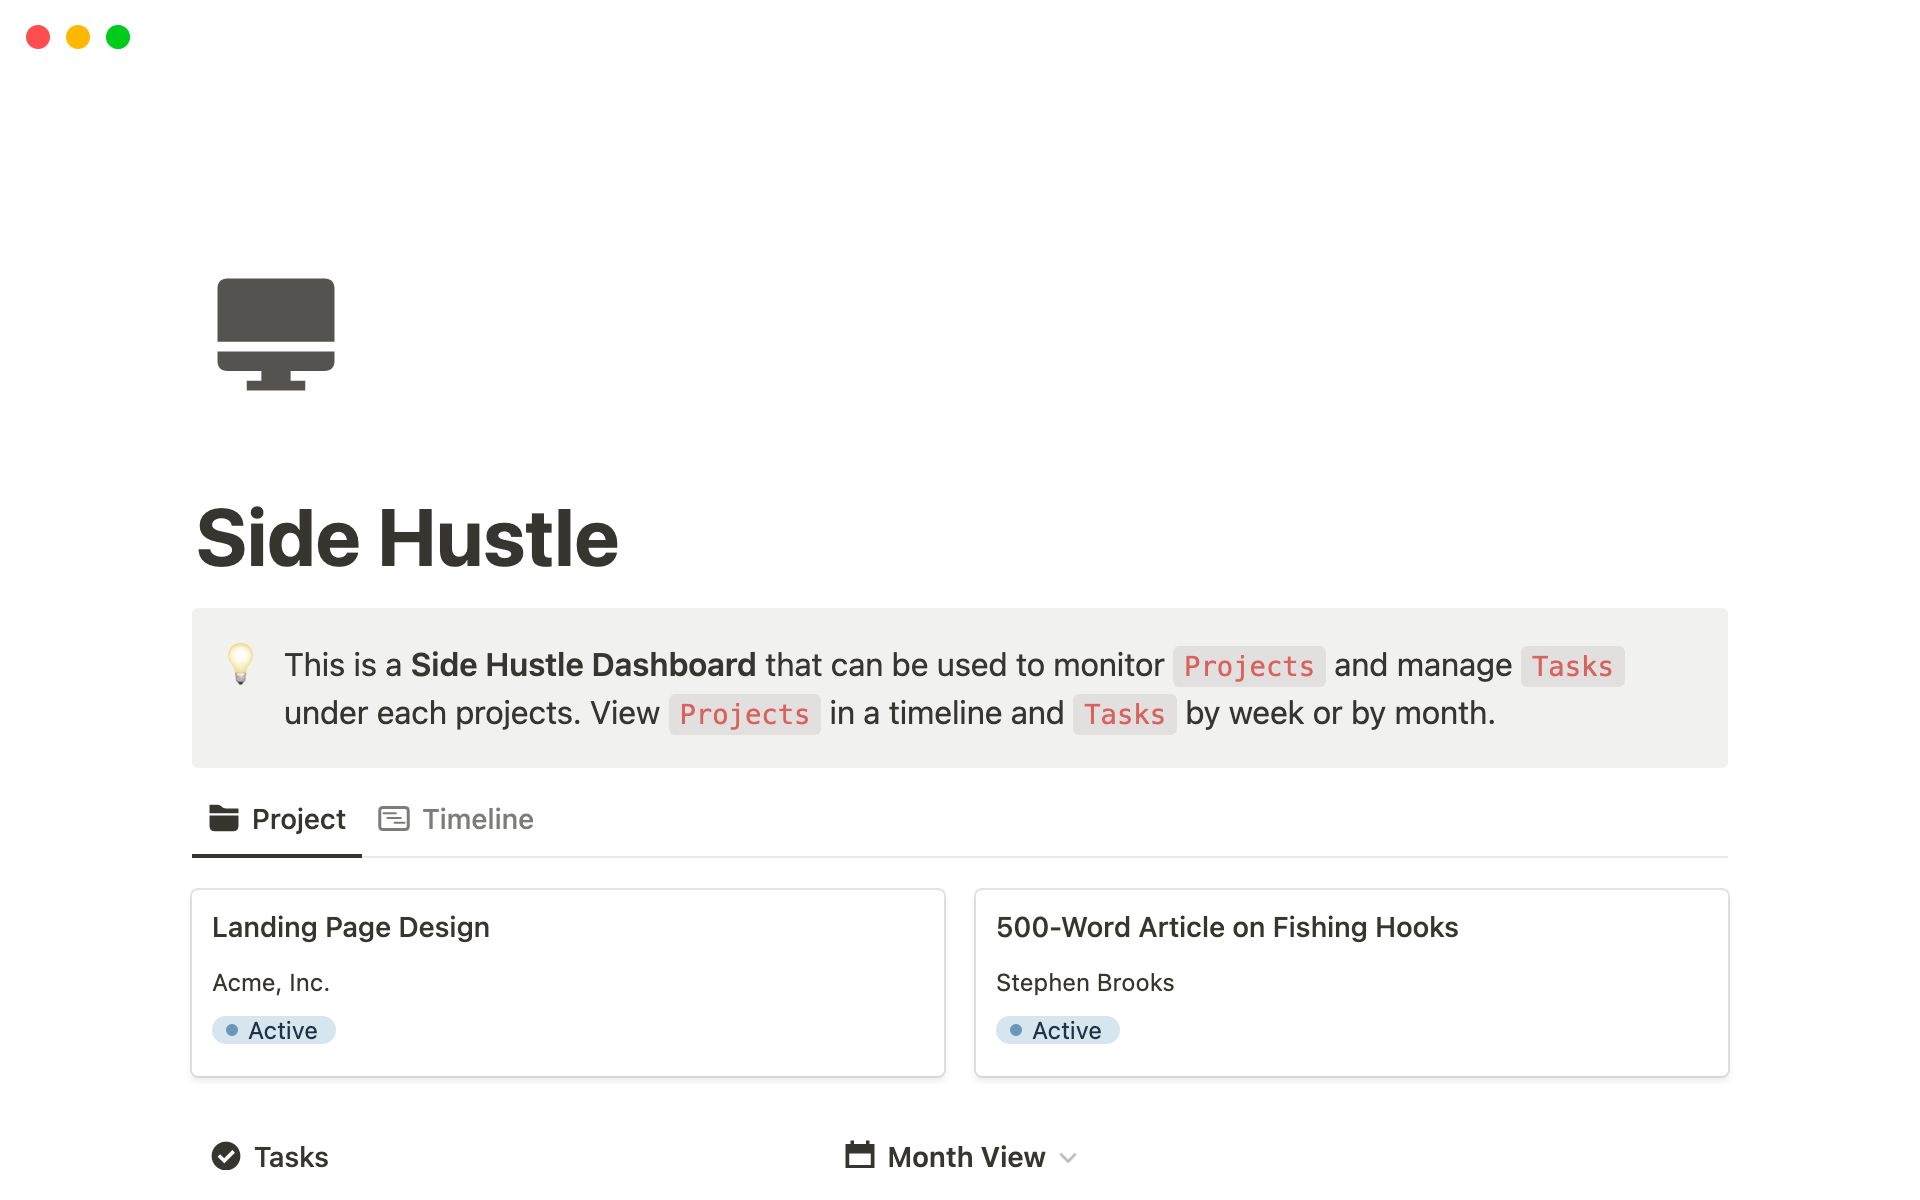The width and height of the screenshot is (1920, 1200).
Task: Click the calendar icon beside Month View
Action: click(860, 1155)
